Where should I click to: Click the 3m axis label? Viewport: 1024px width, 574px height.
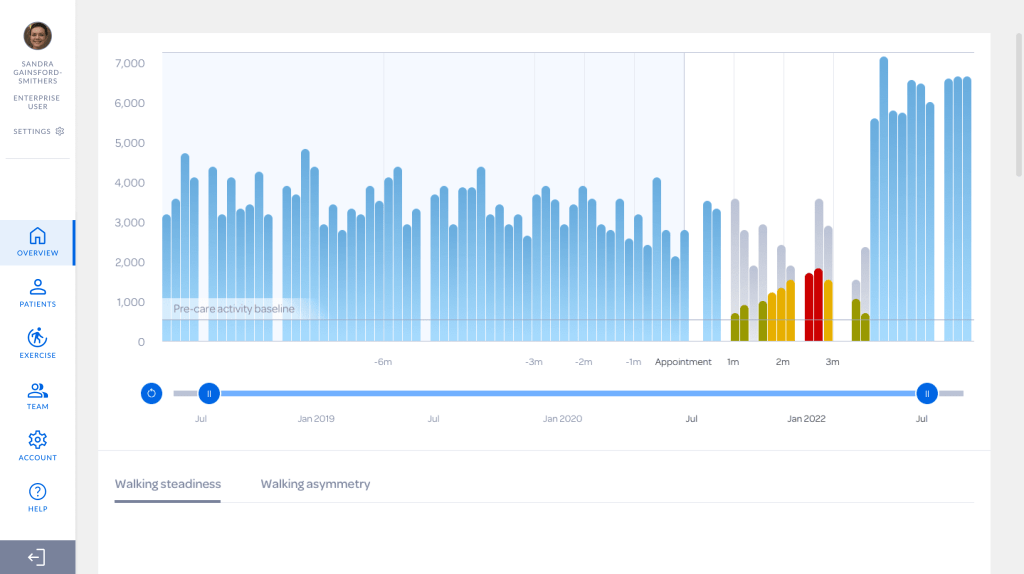click(832, 362)
